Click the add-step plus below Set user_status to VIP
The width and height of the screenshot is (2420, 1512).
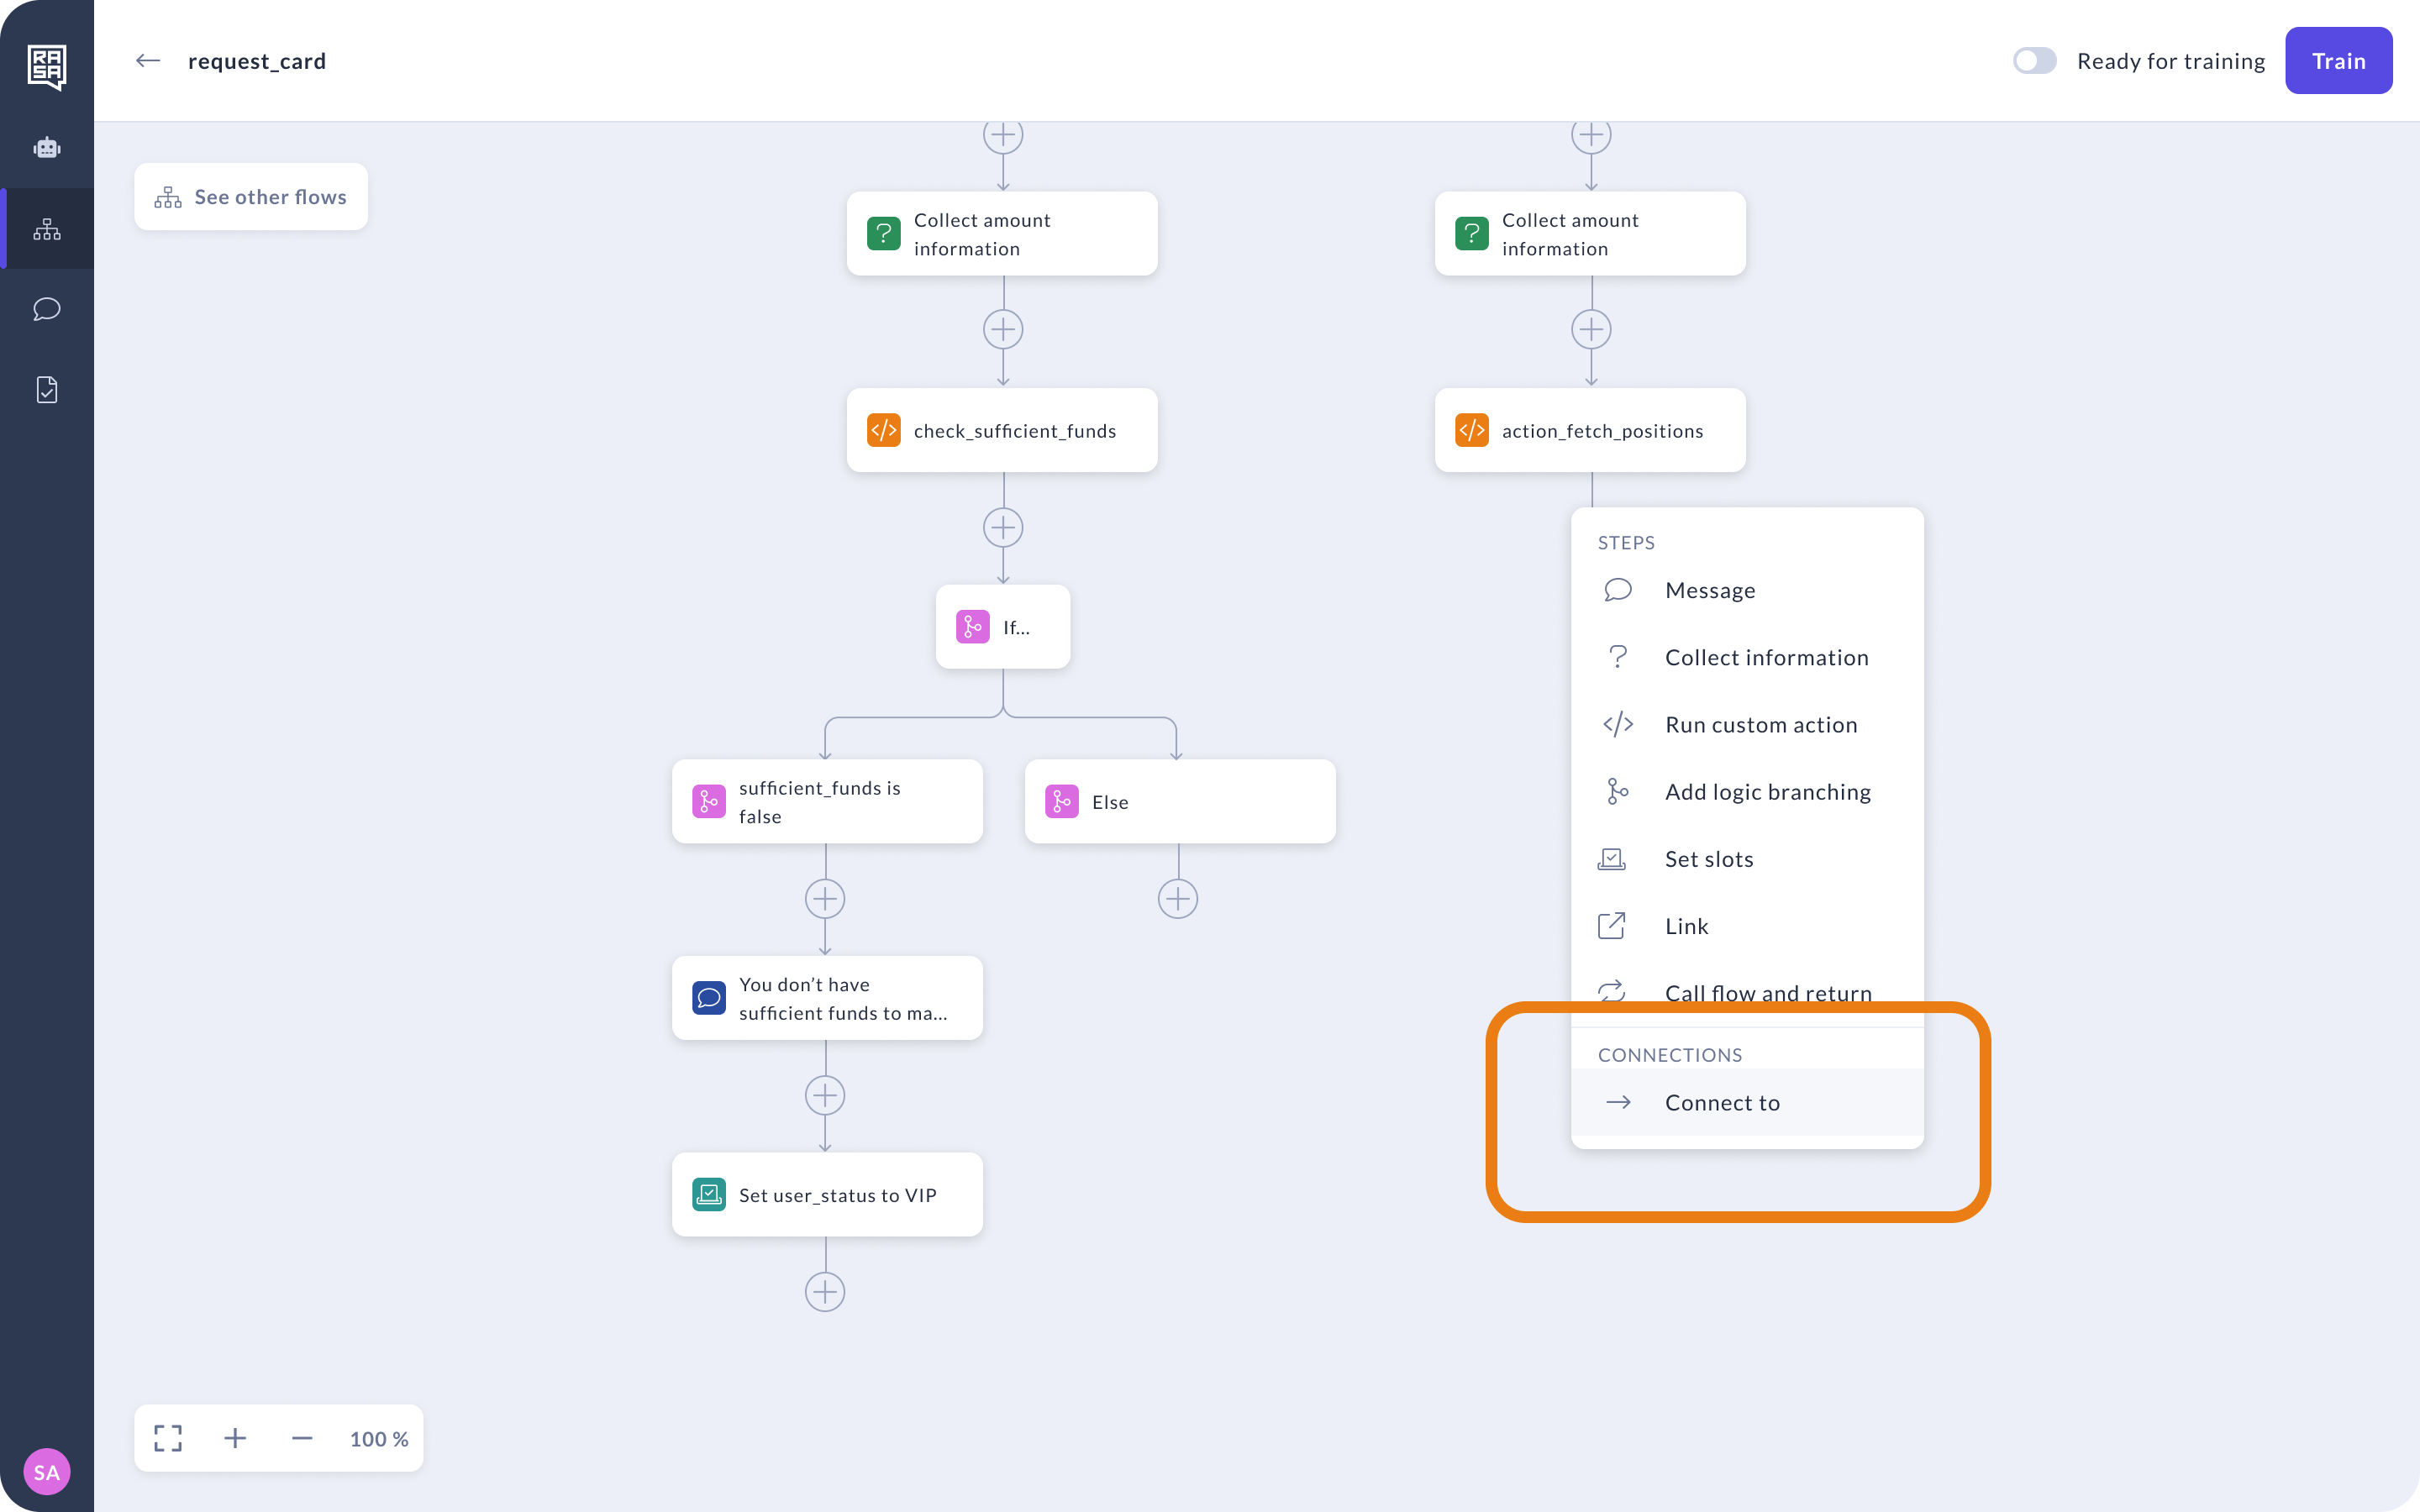[x=825, y=1292]
